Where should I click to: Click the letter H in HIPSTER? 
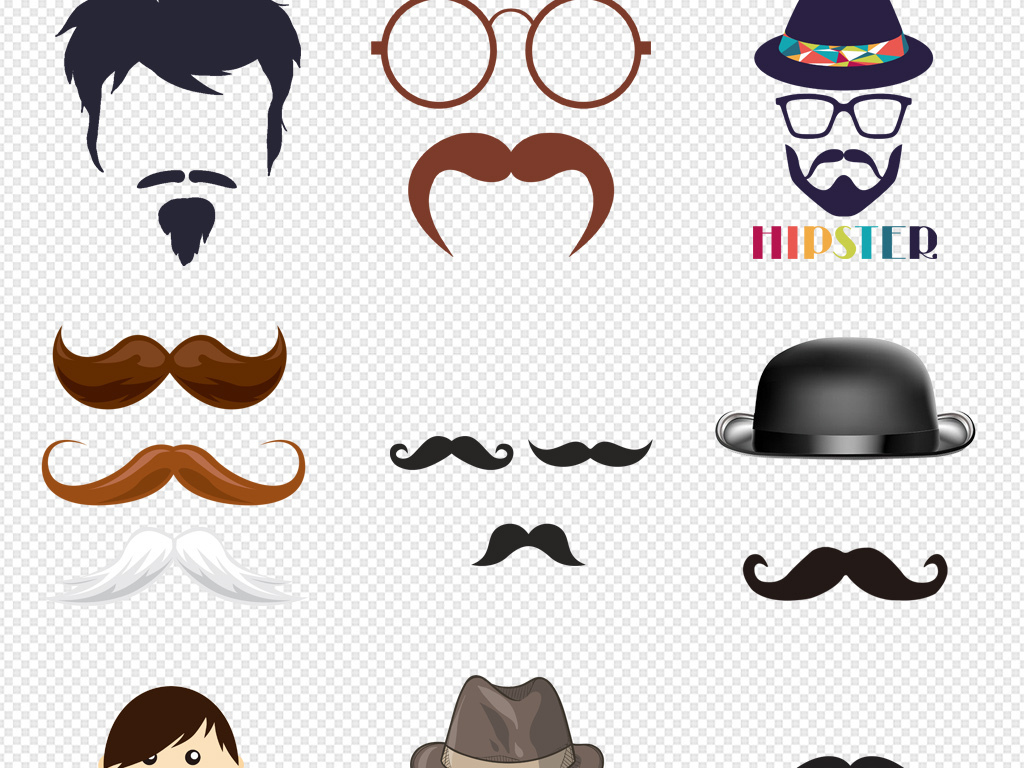[x=765, y=242]
